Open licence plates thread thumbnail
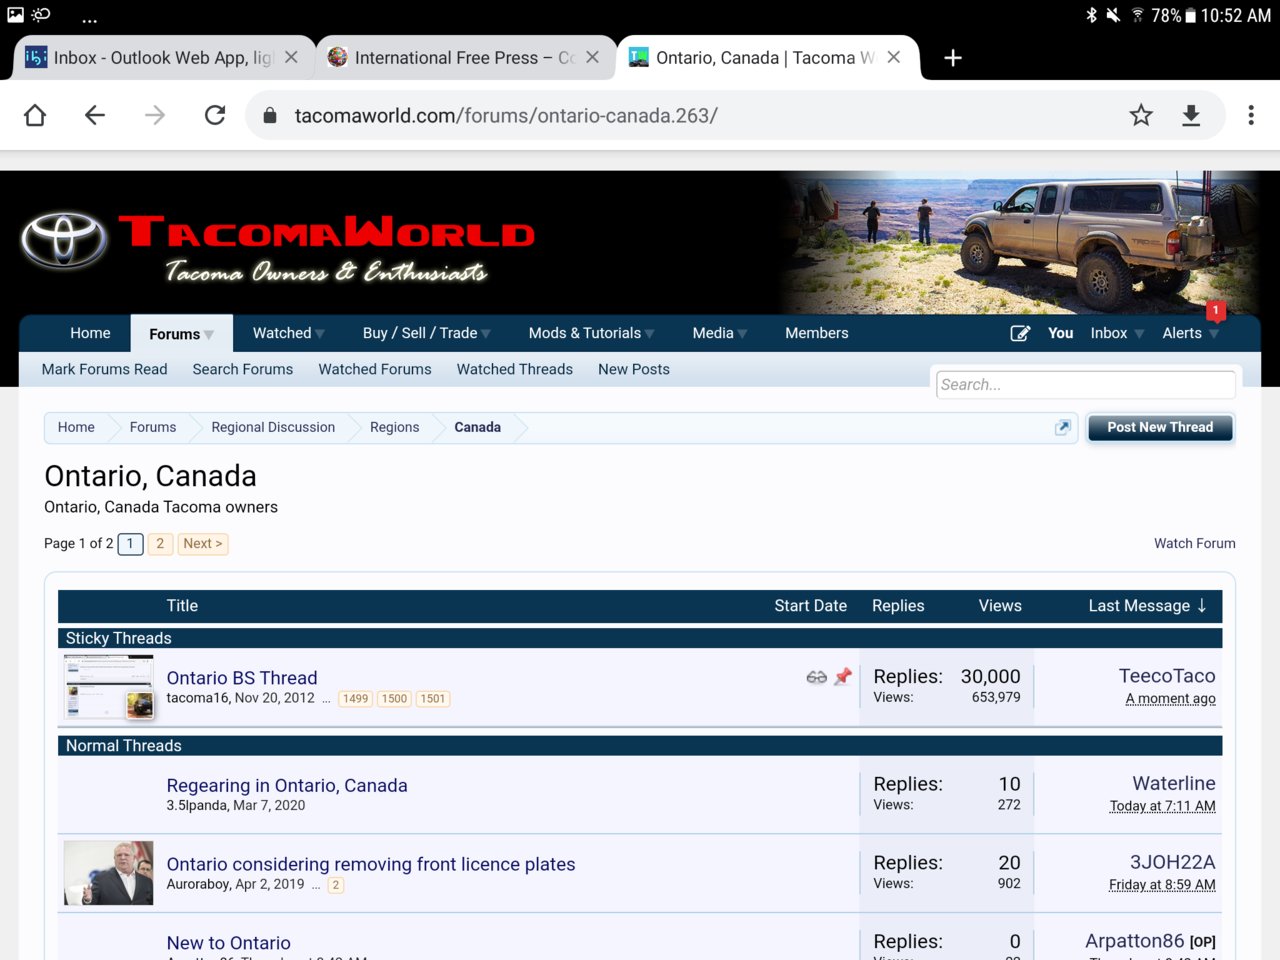1280x960 pixels. pyautogui.click(x=109, y=873)
